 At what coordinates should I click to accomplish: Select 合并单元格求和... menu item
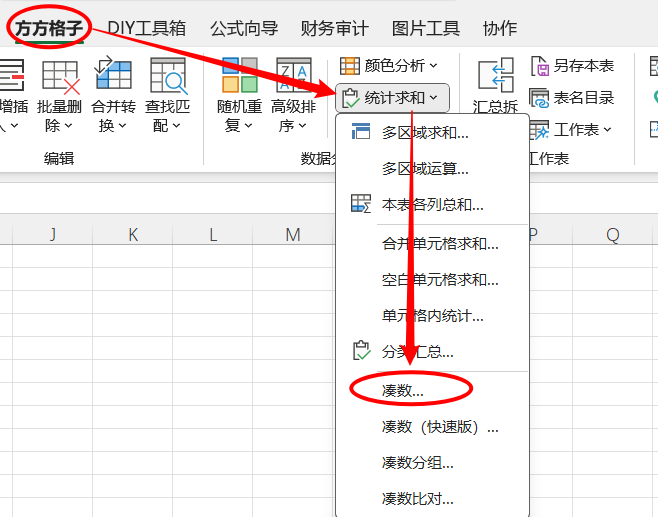pyautogui.click(x=432, y=243)
